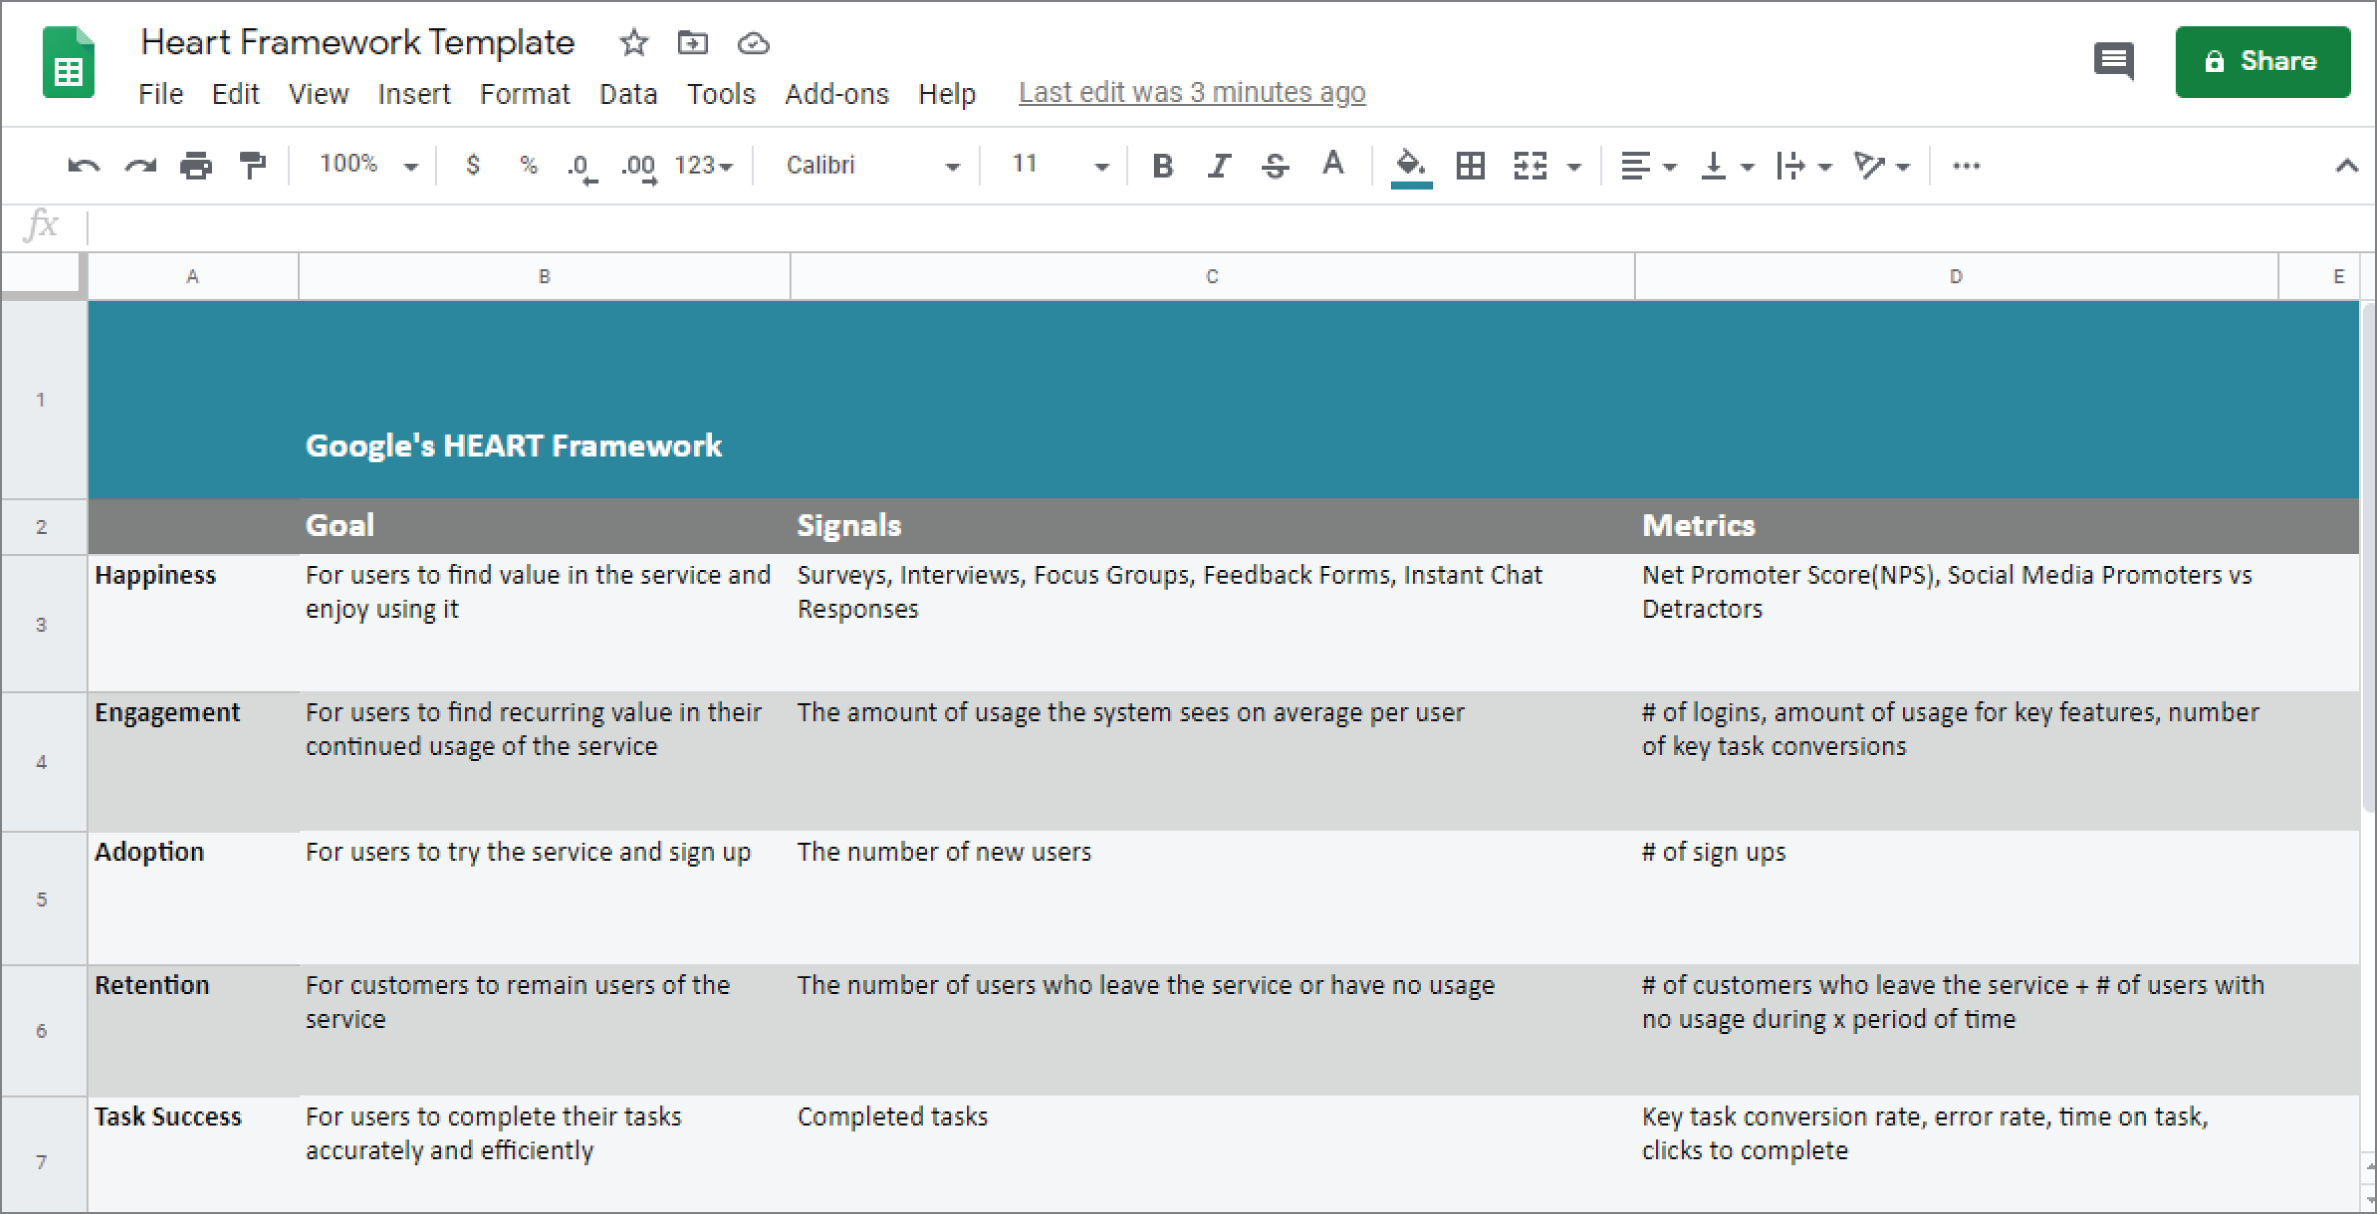Screen dimensions: 2377x1214
Task: Toggle strikethrough formatting
Action: tap(1275, 166)
